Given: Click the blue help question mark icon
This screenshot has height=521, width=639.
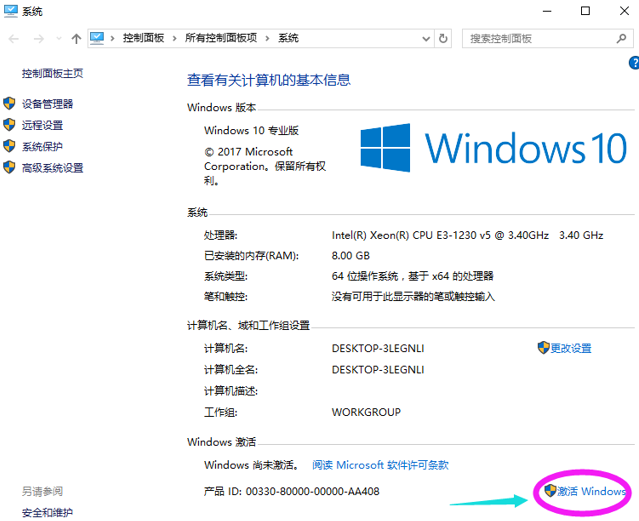Looking at the screenshot, I should click(x=634, y=63).
